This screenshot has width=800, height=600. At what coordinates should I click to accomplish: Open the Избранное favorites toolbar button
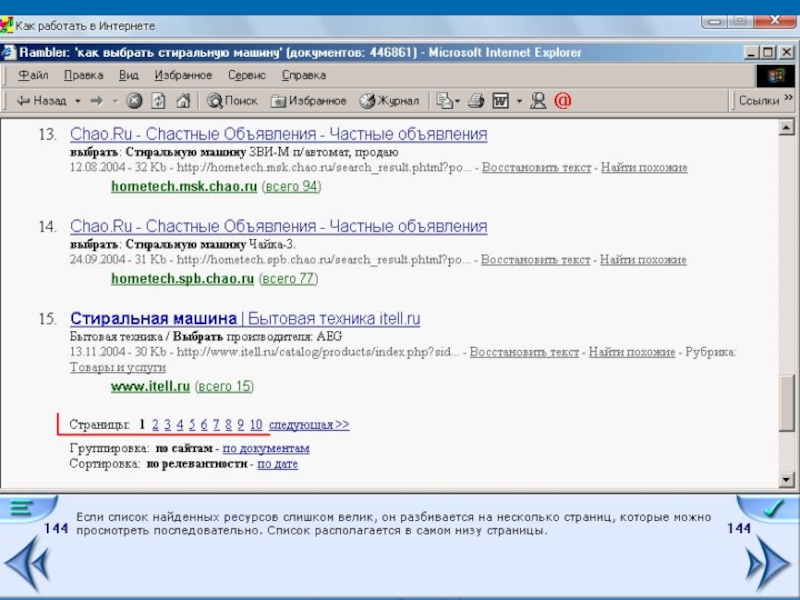pos(309,101)
